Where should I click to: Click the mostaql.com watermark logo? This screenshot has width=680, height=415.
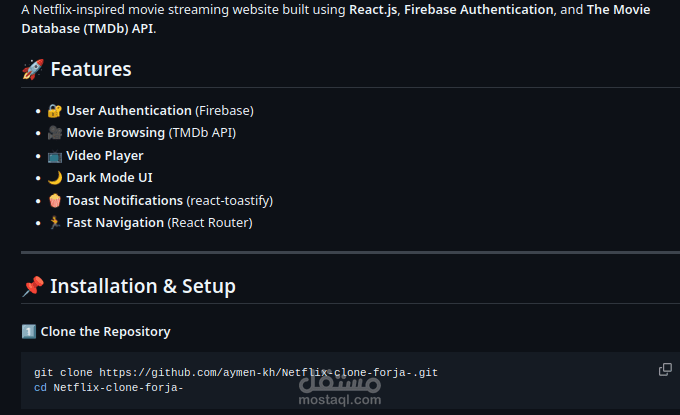[340, 389]
